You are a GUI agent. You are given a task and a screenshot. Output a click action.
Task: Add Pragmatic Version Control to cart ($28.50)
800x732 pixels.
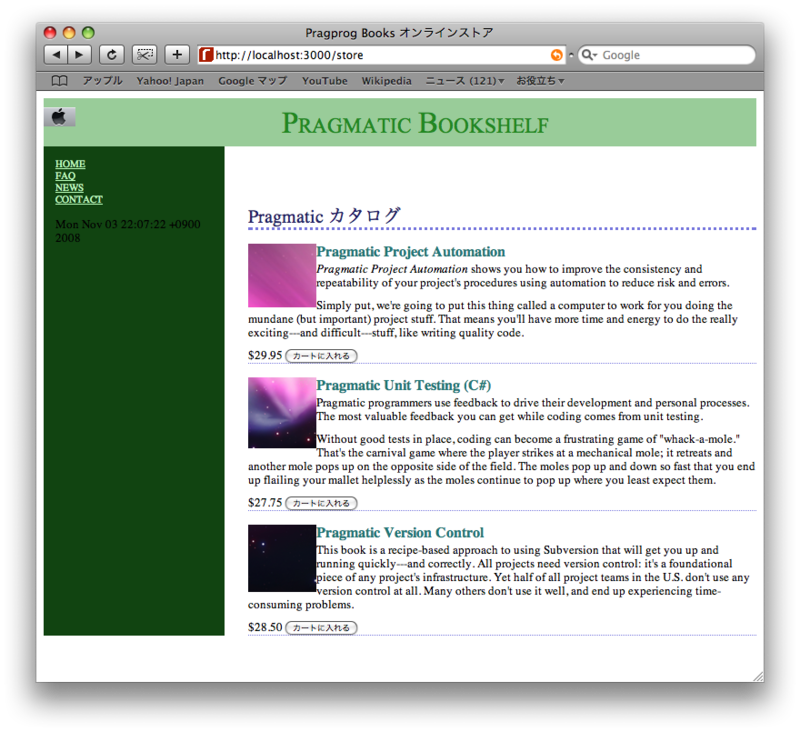coord(321,627)
